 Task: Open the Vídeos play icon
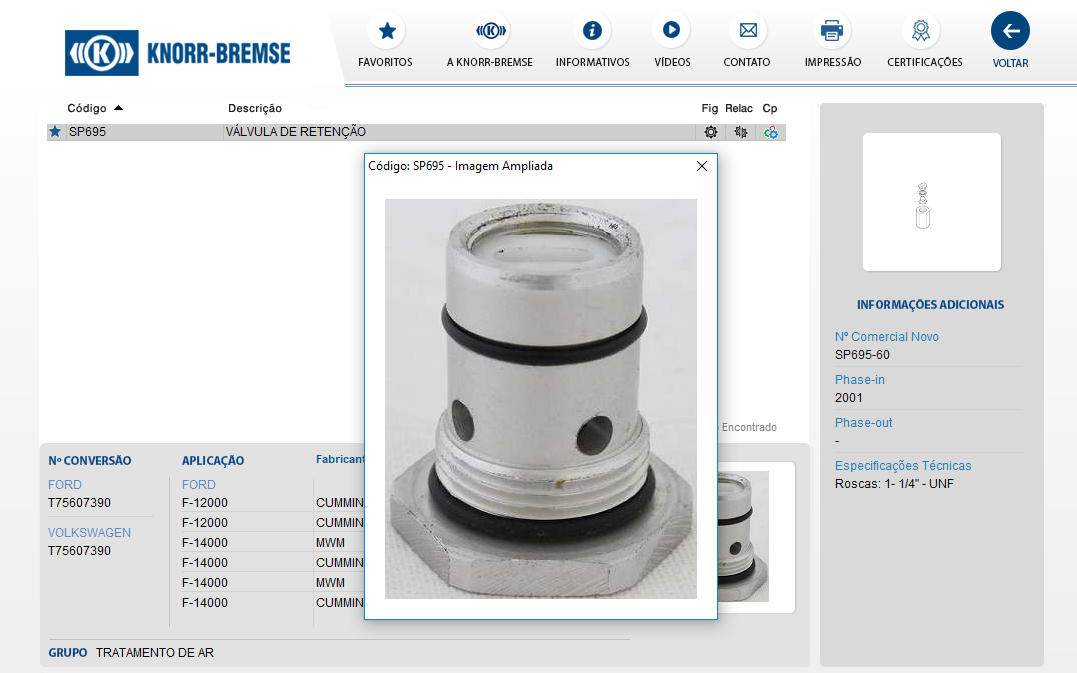(671, 31)
